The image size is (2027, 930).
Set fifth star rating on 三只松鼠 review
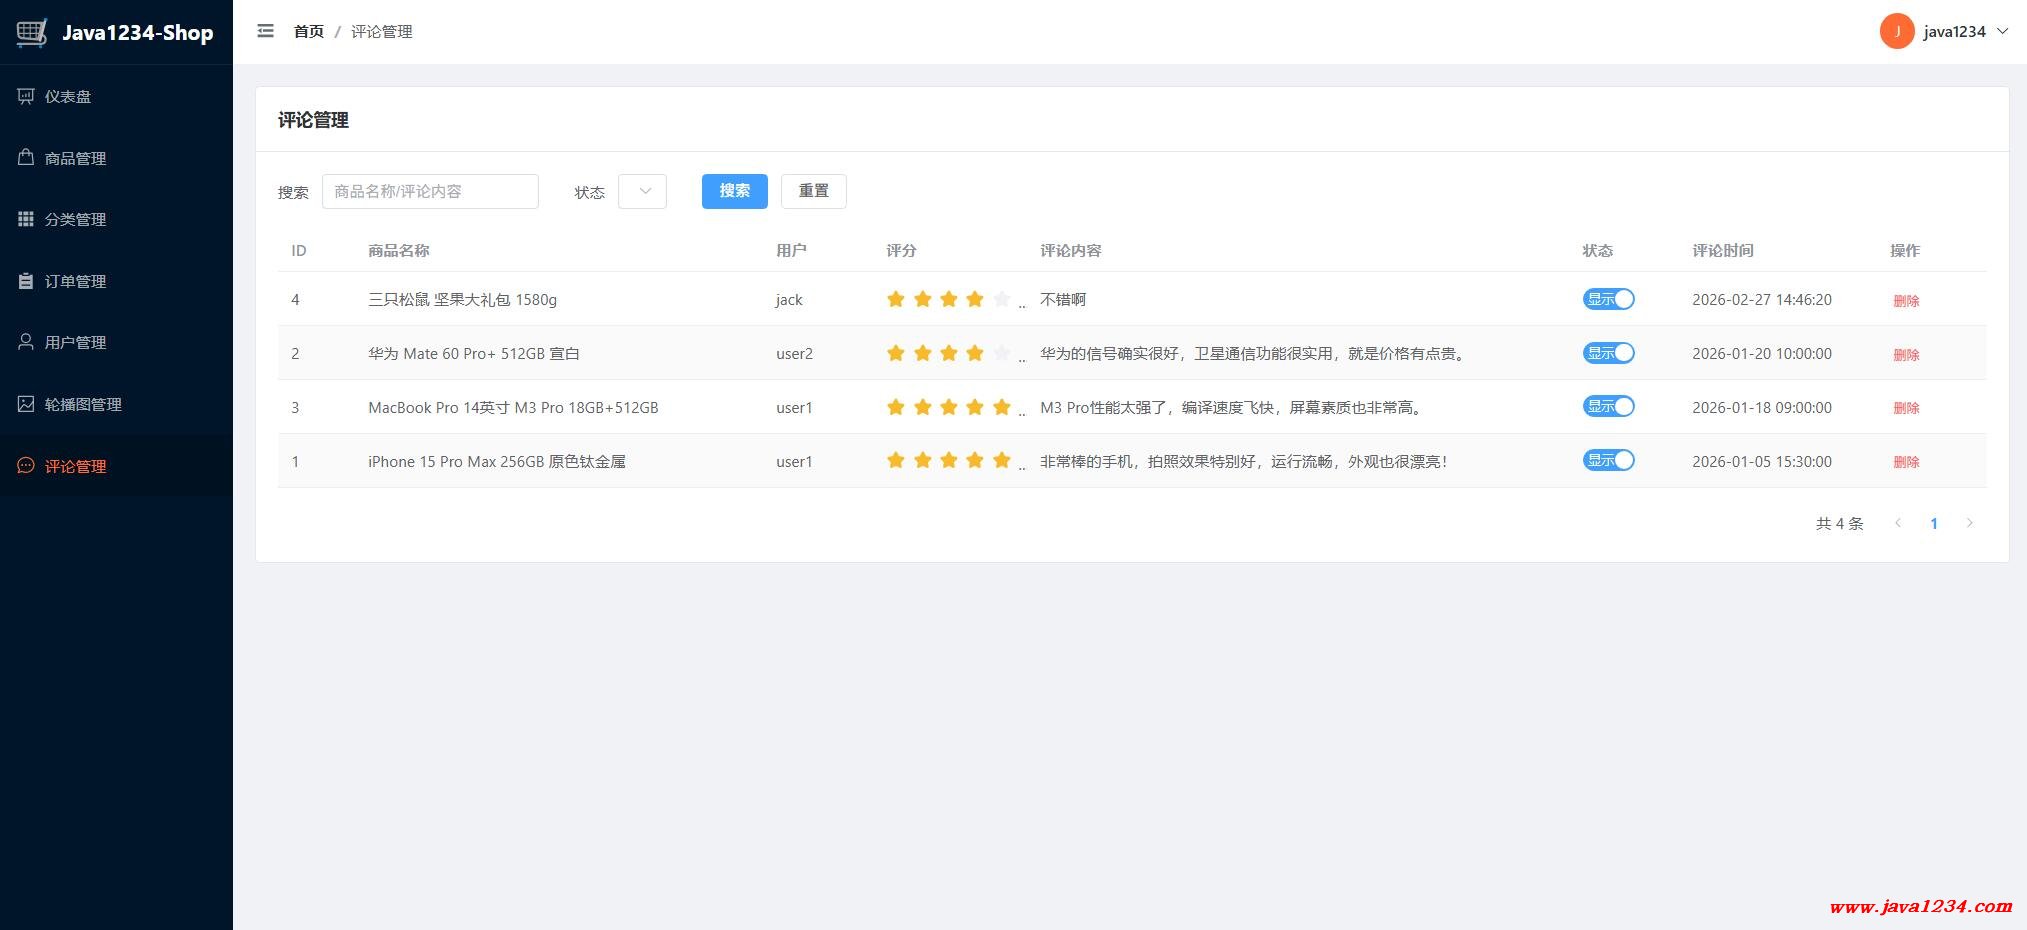(1001, 299)
